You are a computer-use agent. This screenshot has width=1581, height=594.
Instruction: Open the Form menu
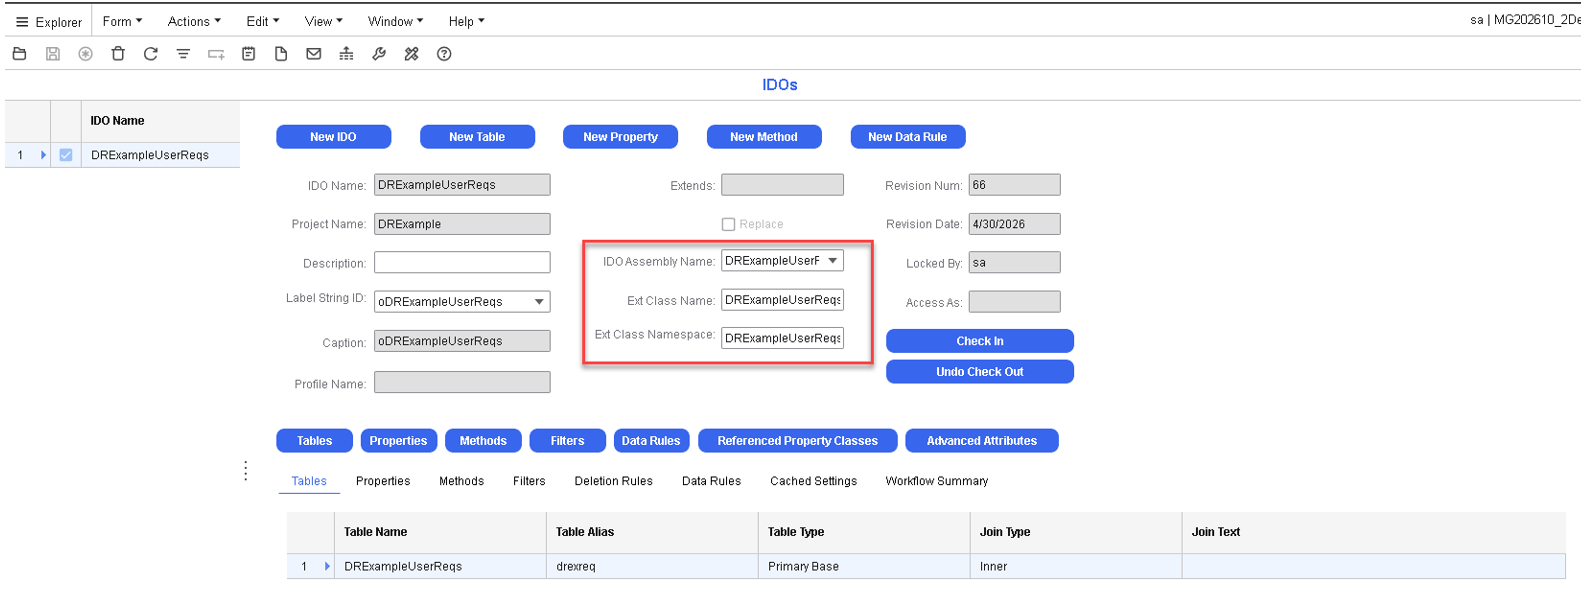(x=122, y=21)
